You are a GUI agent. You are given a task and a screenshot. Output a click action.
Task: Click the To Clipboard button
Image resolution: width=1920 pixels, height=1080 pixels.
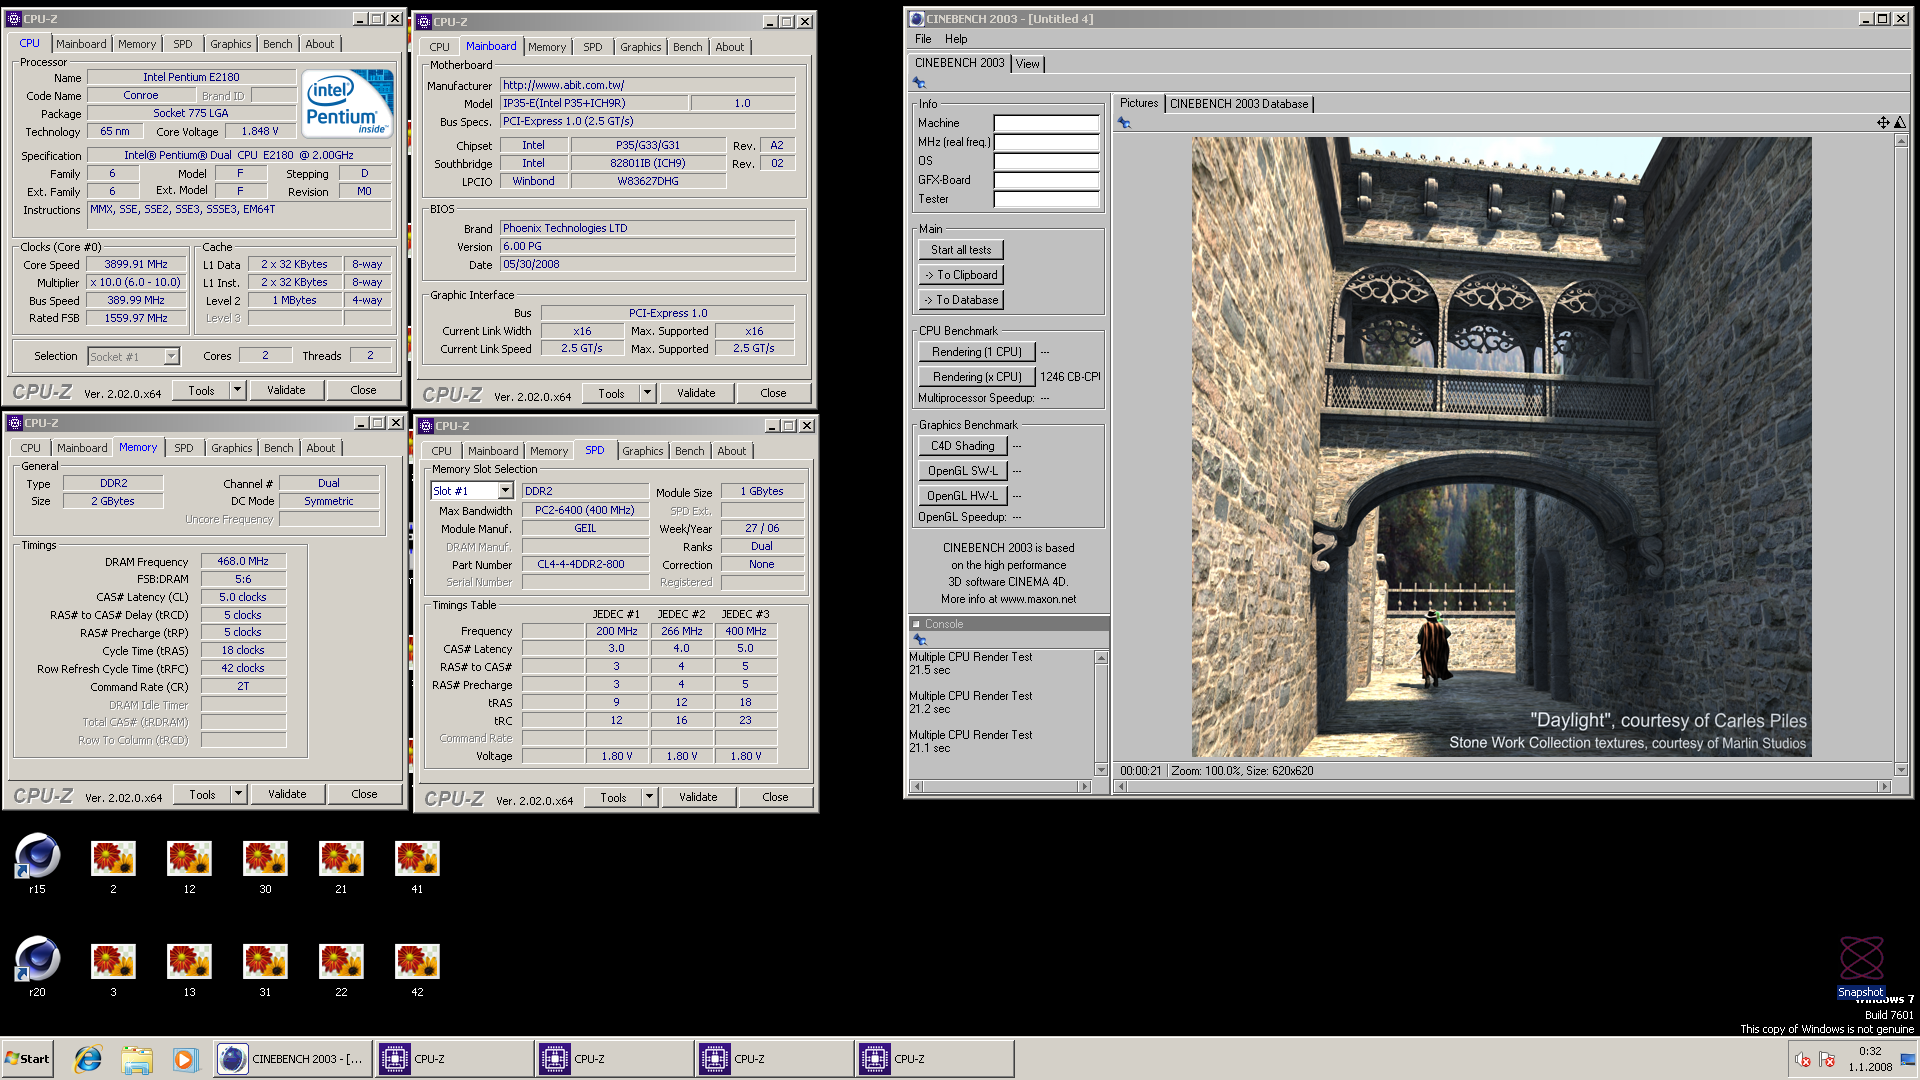pos(961,275)
